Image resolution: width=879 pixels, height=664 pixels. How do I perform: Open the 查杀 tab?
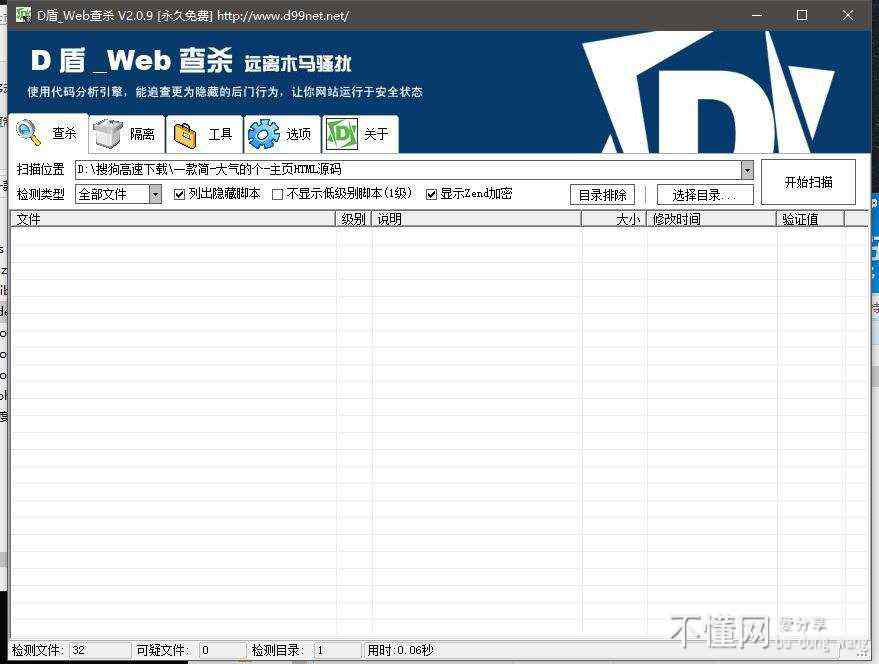[x=49, y=133]
